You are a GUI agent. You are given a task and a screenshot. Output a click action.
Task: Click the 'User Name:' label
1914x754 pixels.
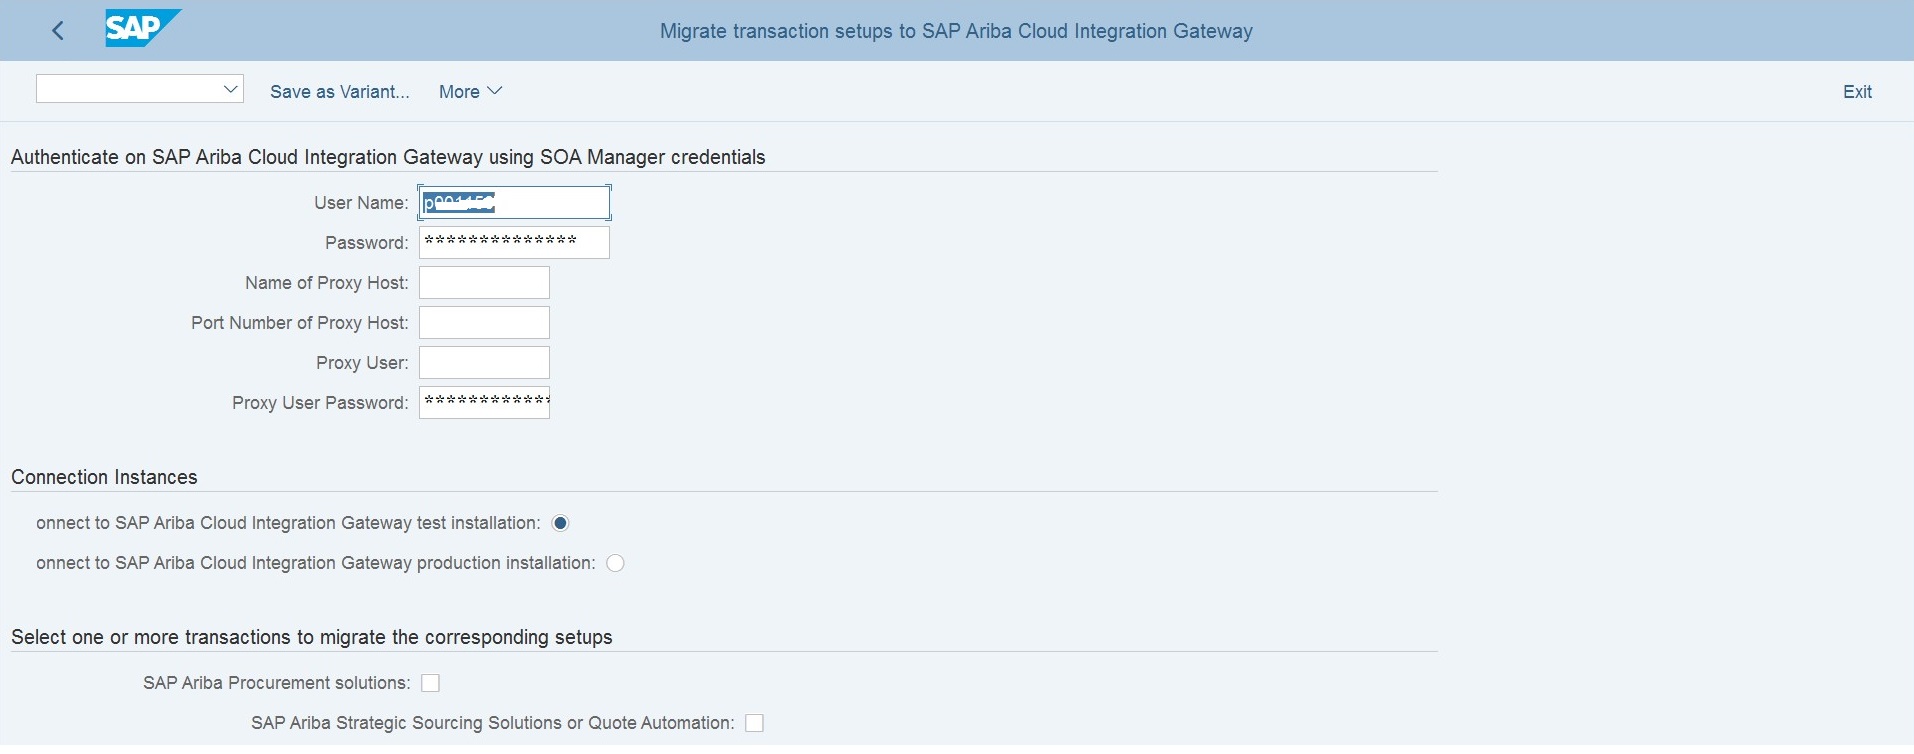click(361, 203)
